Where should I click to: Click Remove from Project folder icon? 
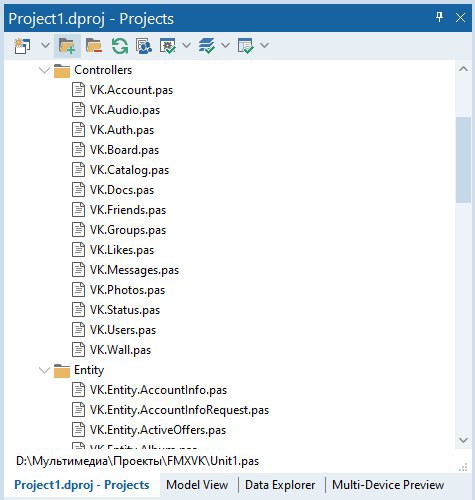click(94, 46)
